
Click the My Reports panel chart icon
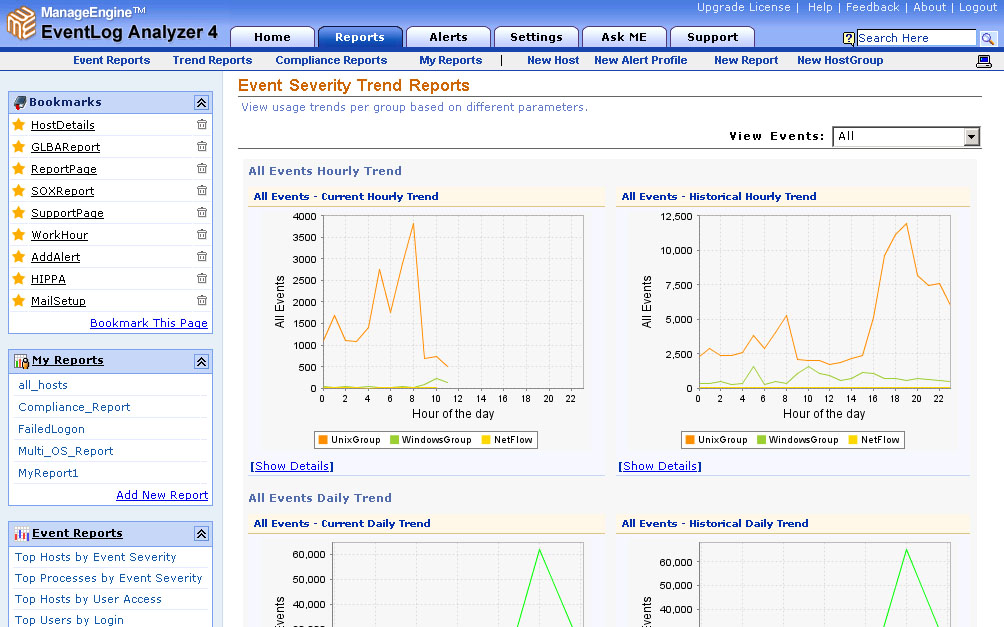point(21,362)
